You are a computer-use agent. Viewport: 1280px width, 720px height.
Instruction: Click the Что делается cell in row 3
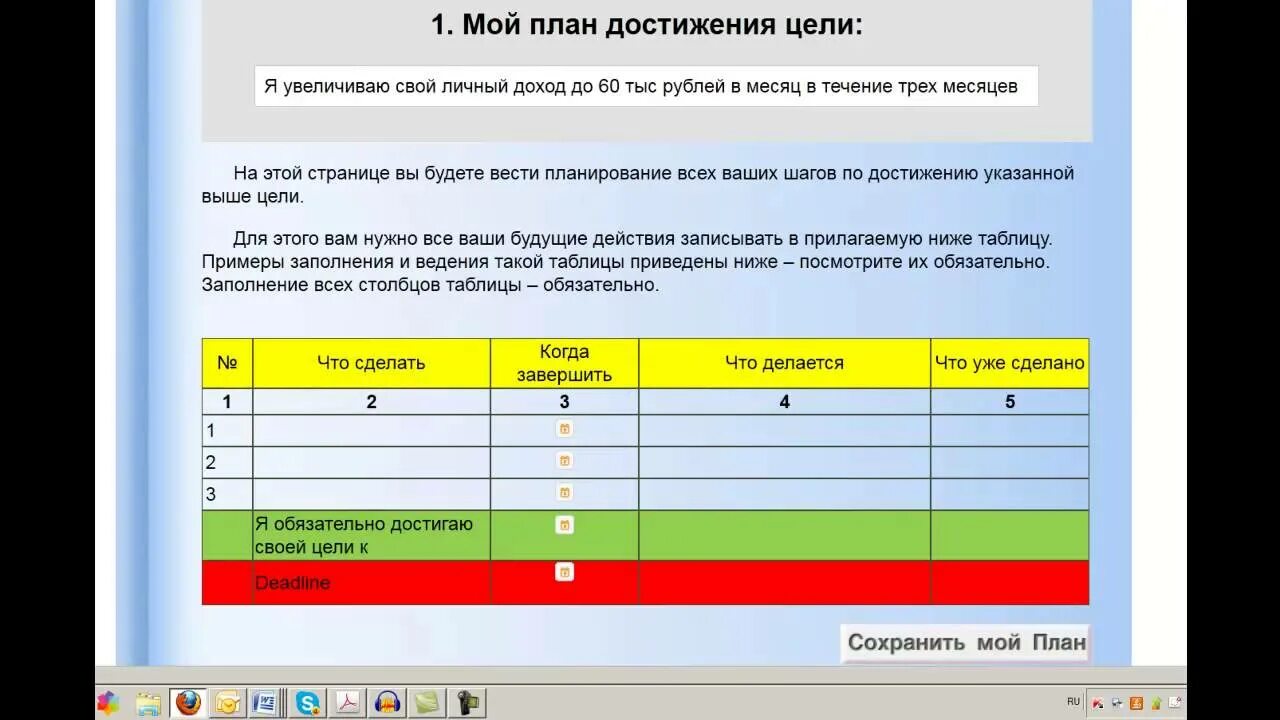(x=784, y=495)
